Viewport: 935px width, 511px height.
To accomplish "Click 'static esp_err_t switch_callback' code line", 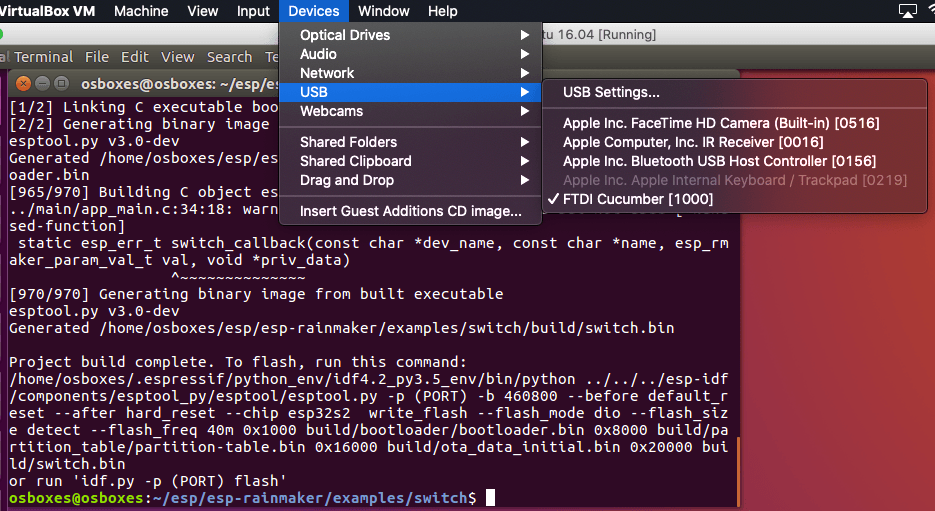I will (369, 243).
